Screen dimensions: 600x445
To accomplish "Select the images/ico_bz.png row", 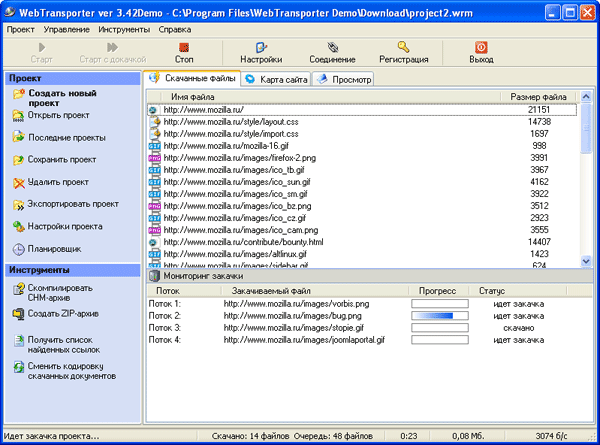I will [362, 206].
